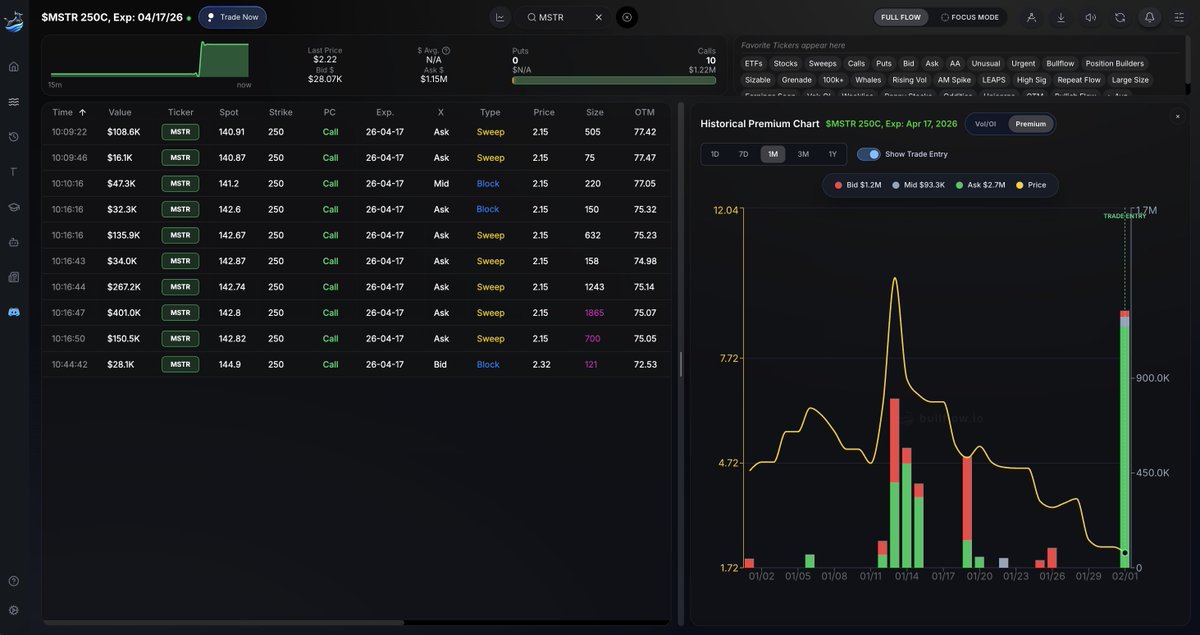
Task: Apply the Unusual filter tag
Action: [985, 63]
